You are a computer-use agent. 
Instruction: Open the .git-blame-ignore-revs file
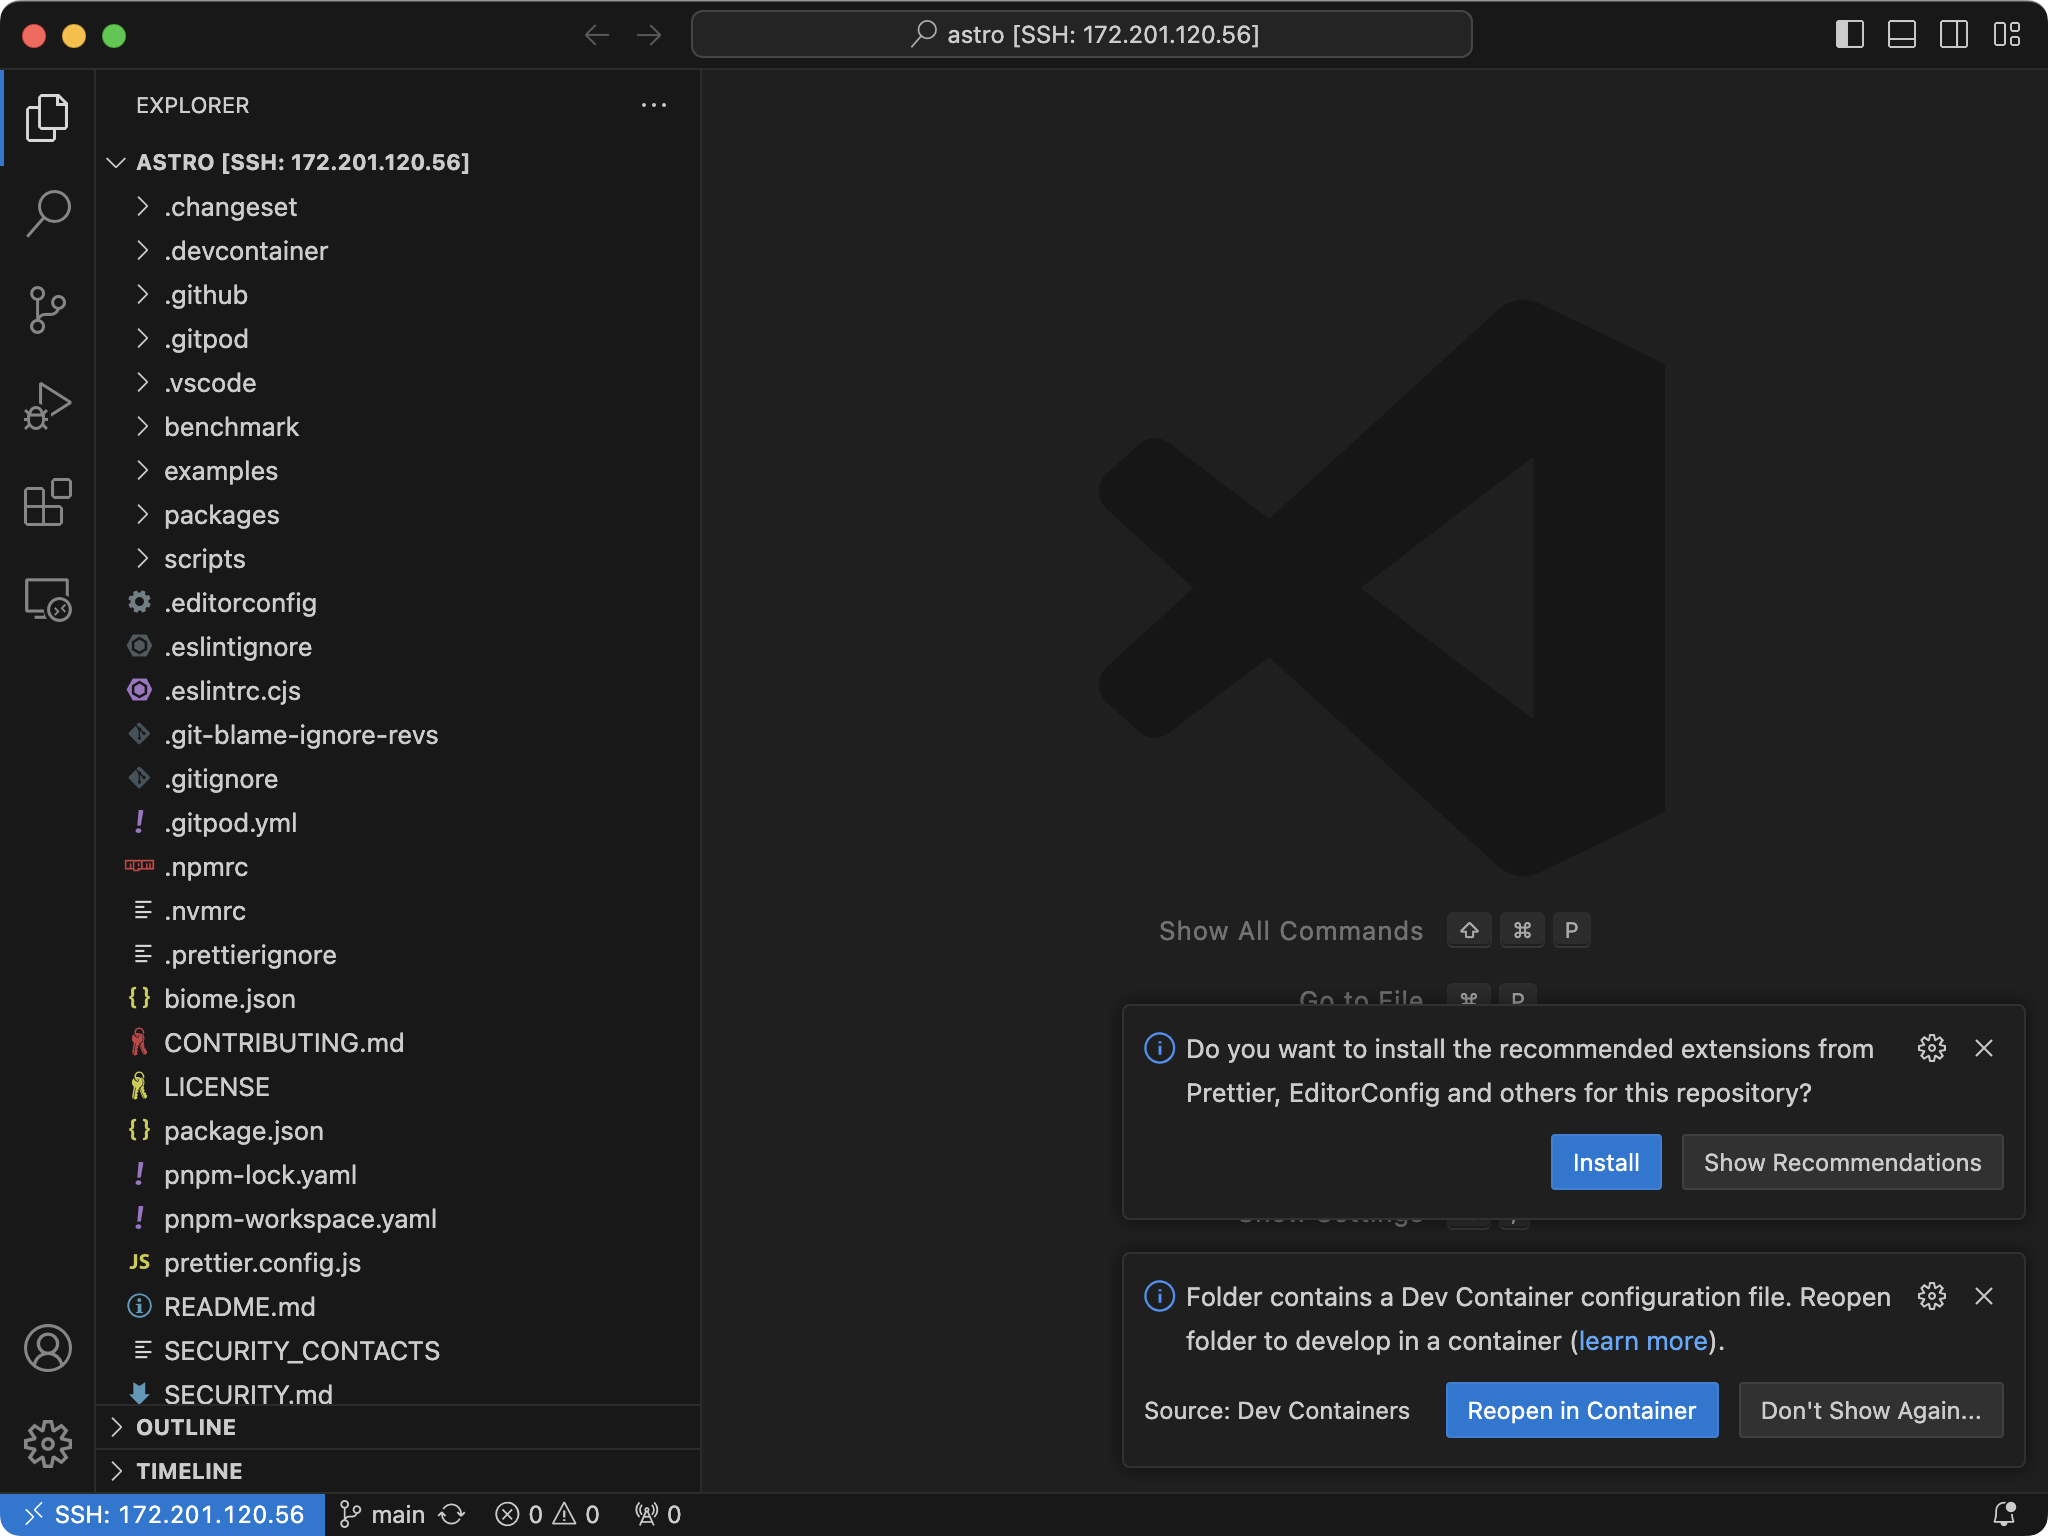coord(398,735)
